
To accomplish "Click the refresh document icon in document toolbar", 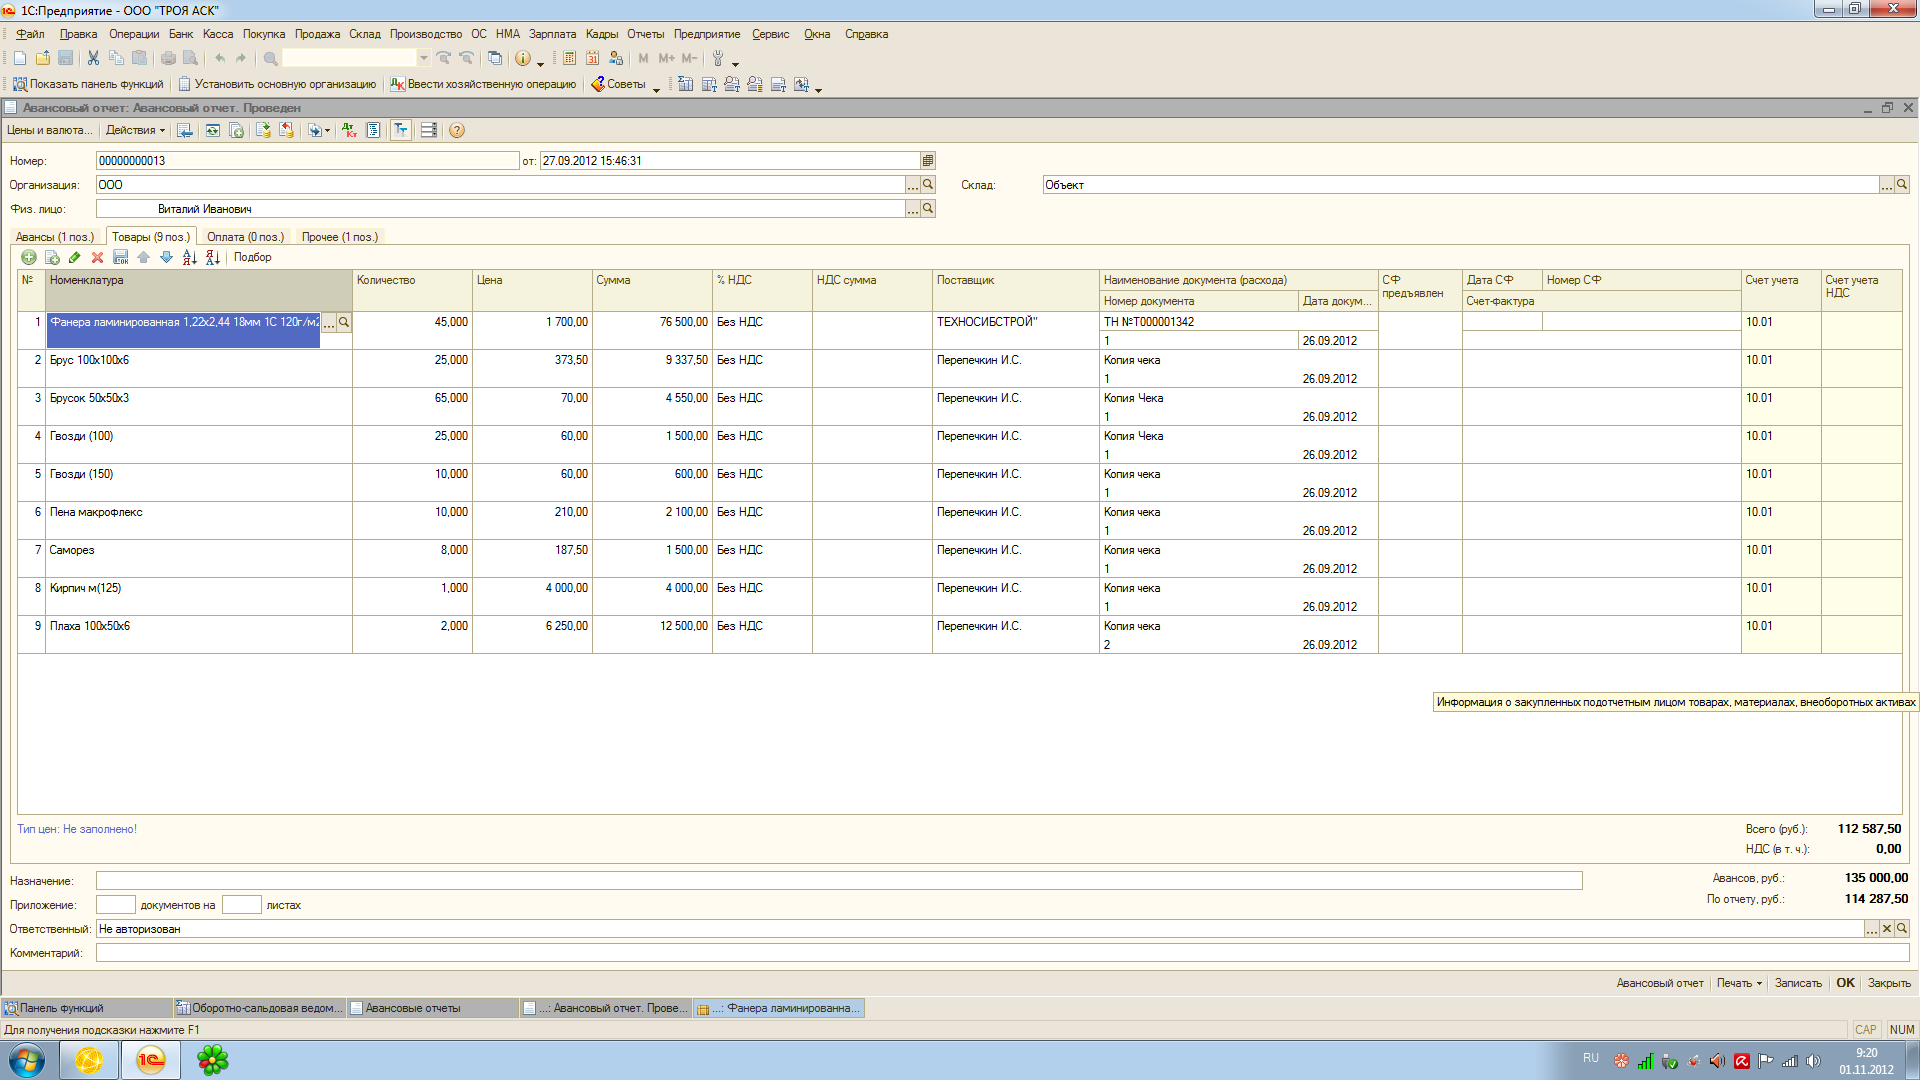I will point(213,131).
